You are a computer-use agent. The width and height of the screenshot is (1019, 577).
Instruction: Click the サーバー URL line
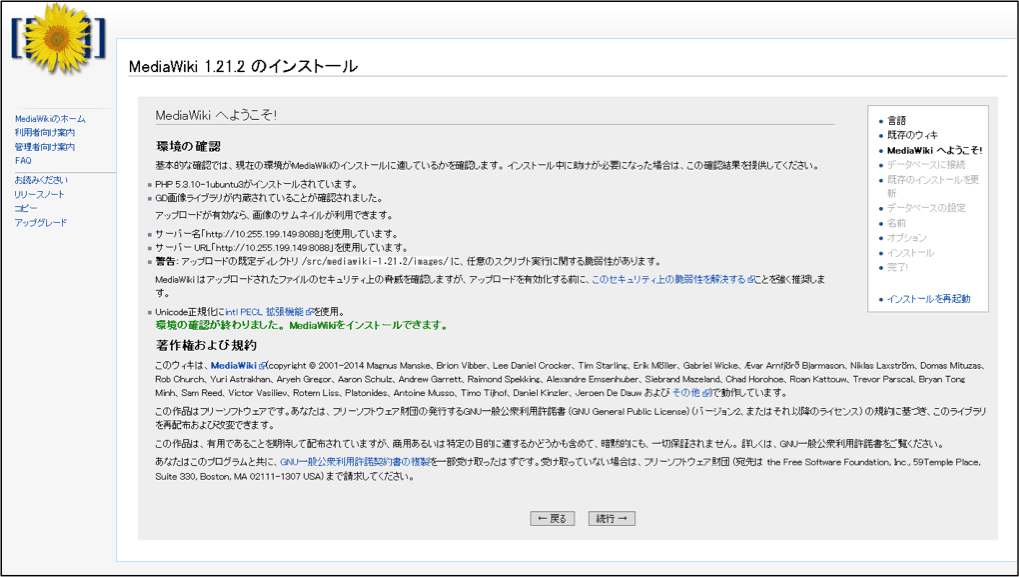[281, 248]
